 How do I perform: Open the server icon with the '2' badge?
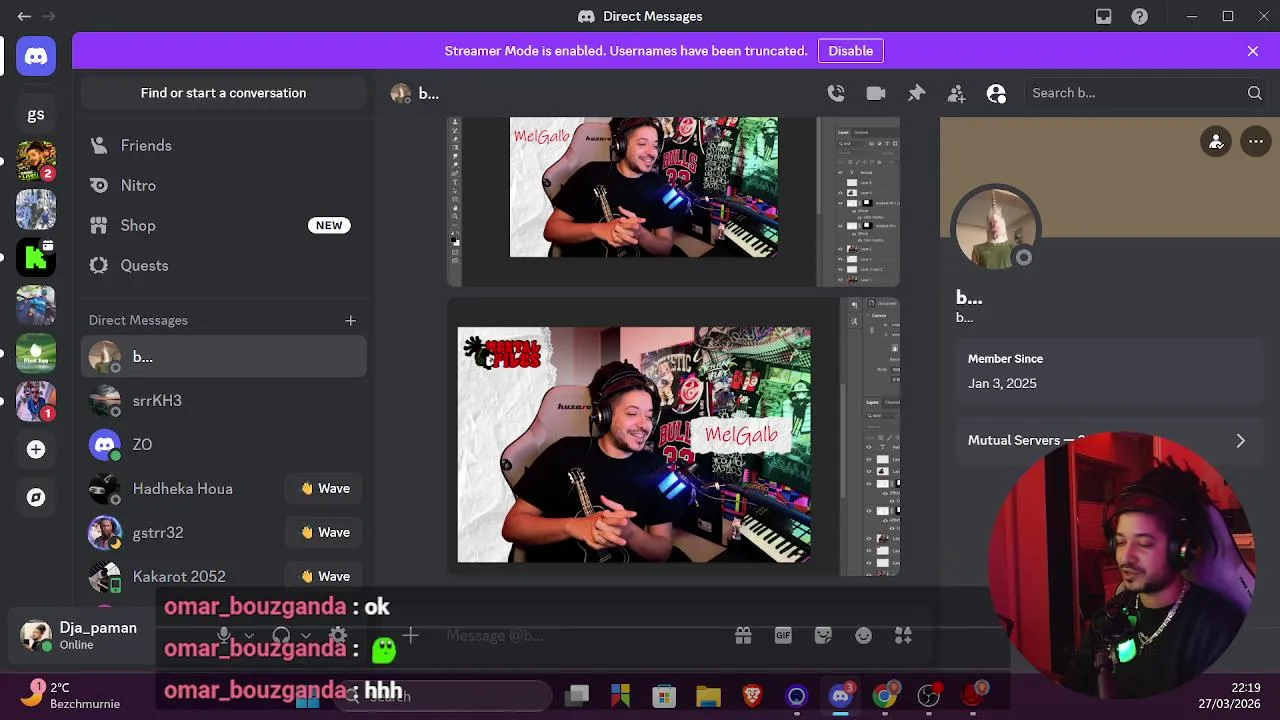(36, 161)
